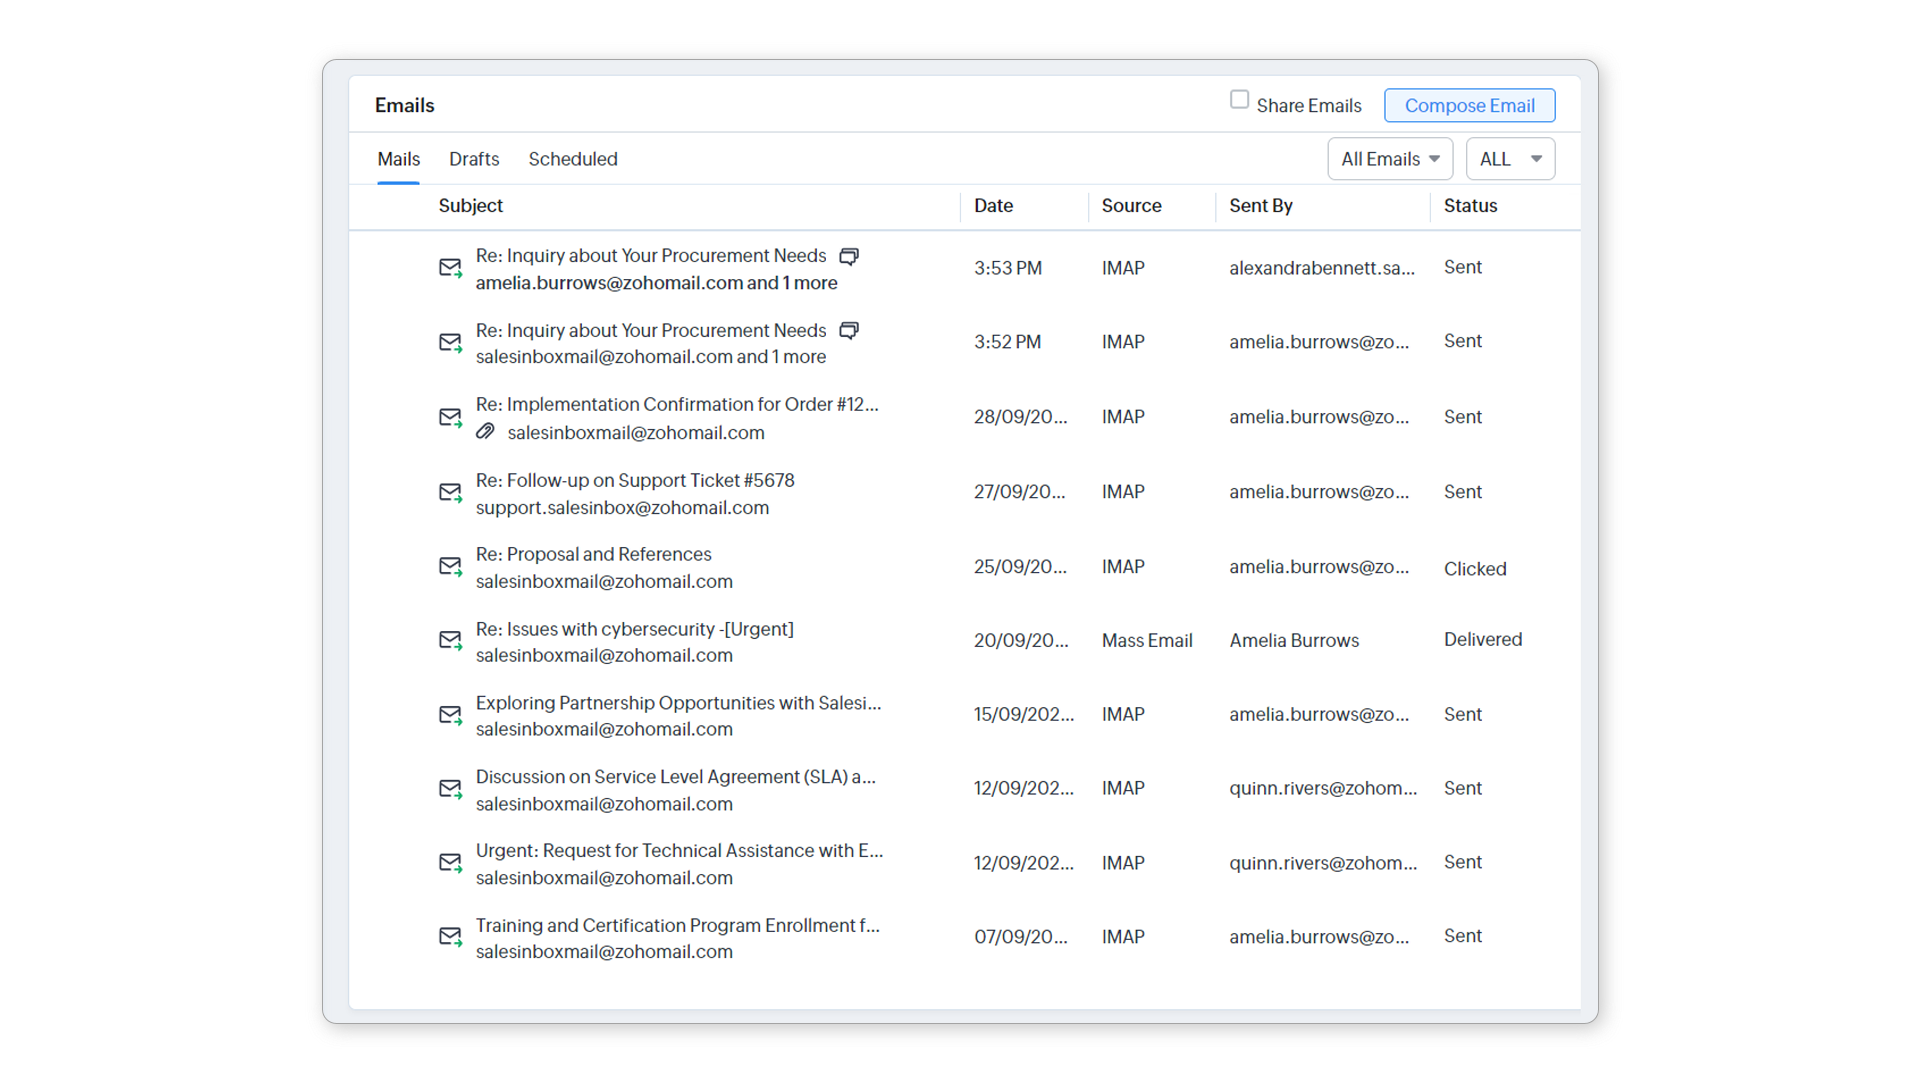This screenshot has height=1080, width=1920.
Task: Click sent mail icon for Procurement Needs 3:53 PM
Action: point(450,268)
